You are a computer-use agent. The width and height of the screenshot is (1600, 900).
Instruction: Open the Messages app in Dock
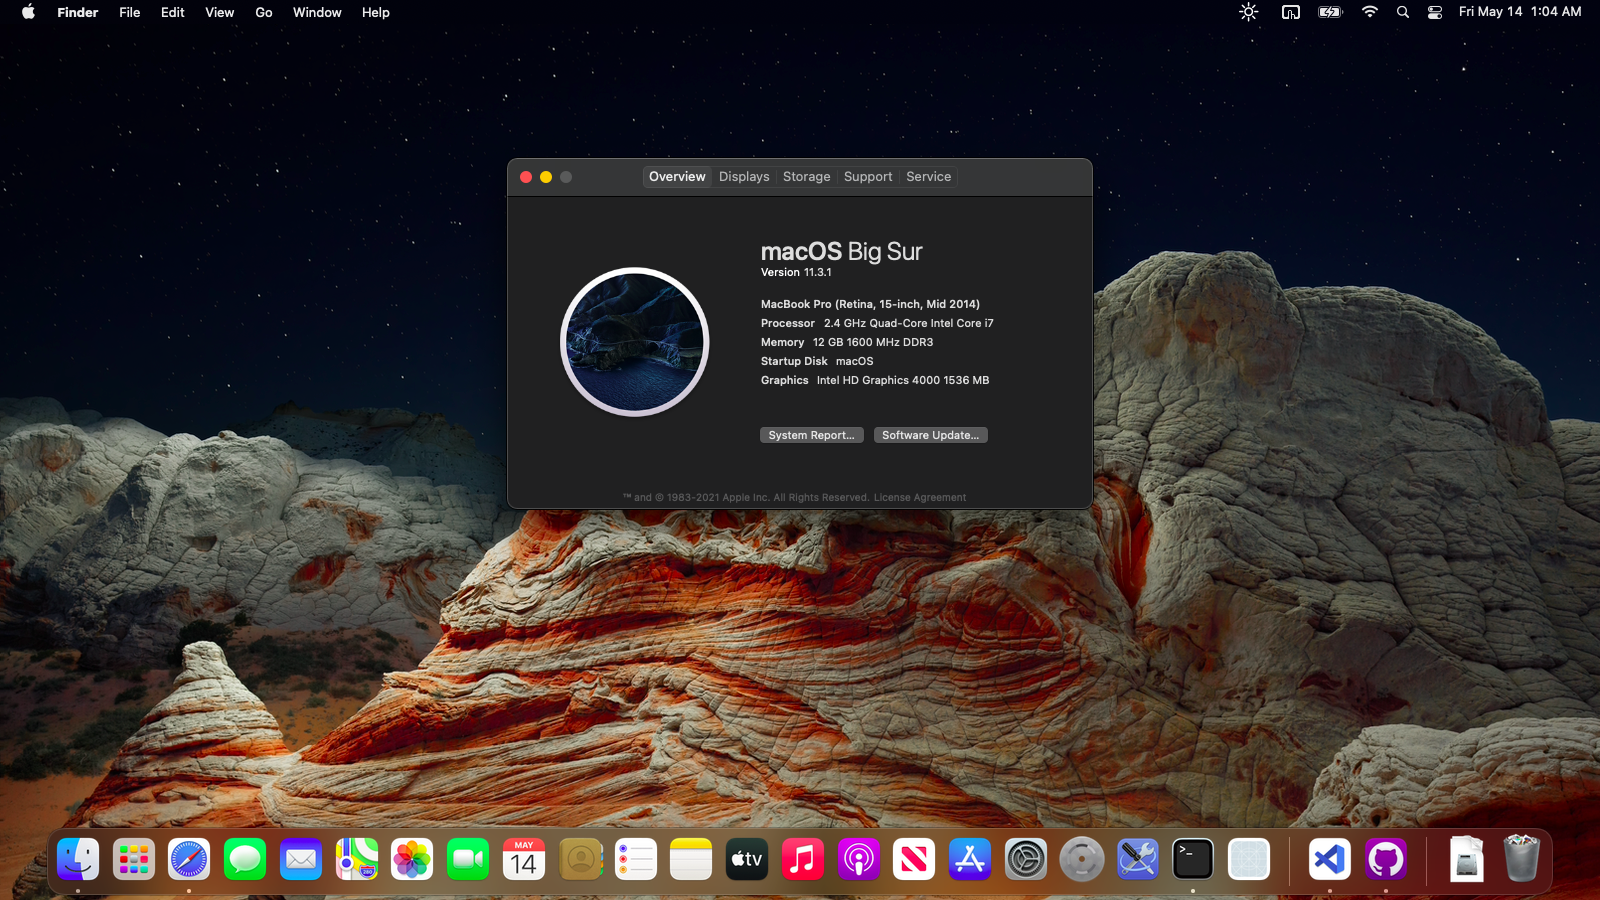click(245, 859)
